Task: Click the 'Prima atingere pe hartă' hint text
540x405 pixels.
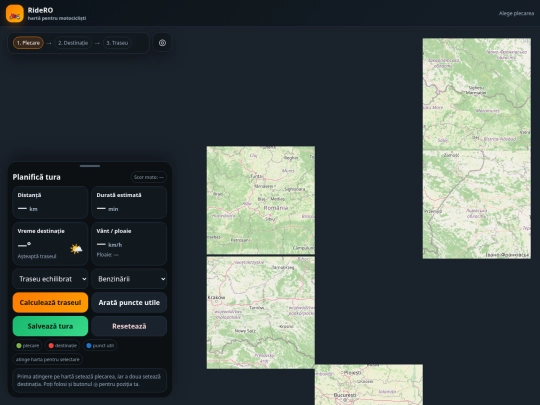Action: point(89,380)
